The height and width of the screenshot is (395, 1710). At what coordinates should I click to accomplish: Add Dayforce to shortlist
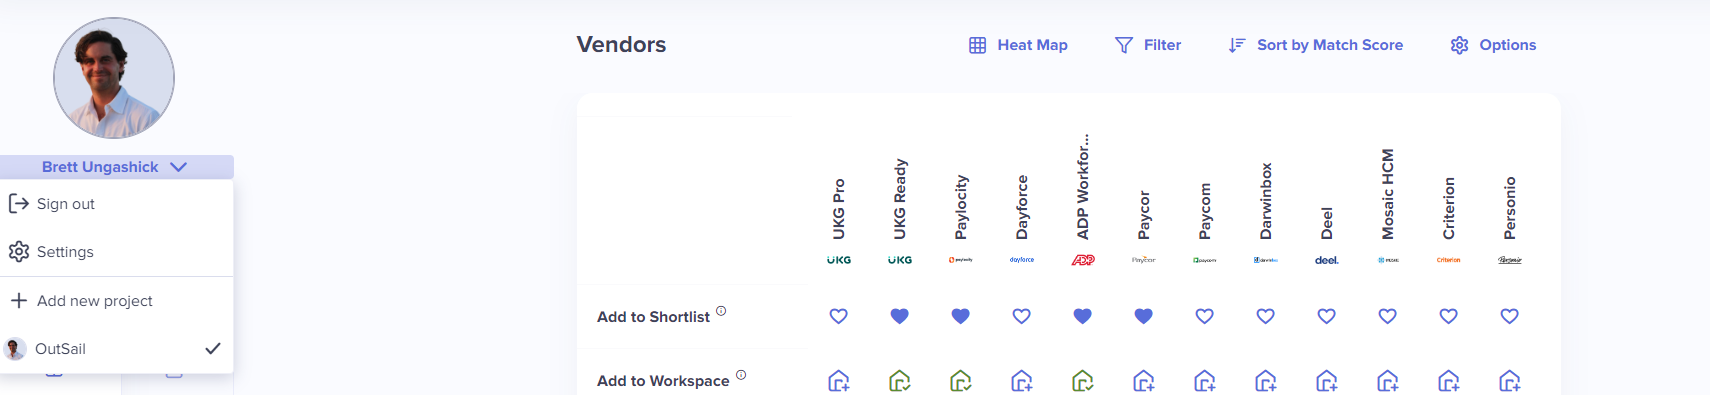click(x=1022, y=316)
